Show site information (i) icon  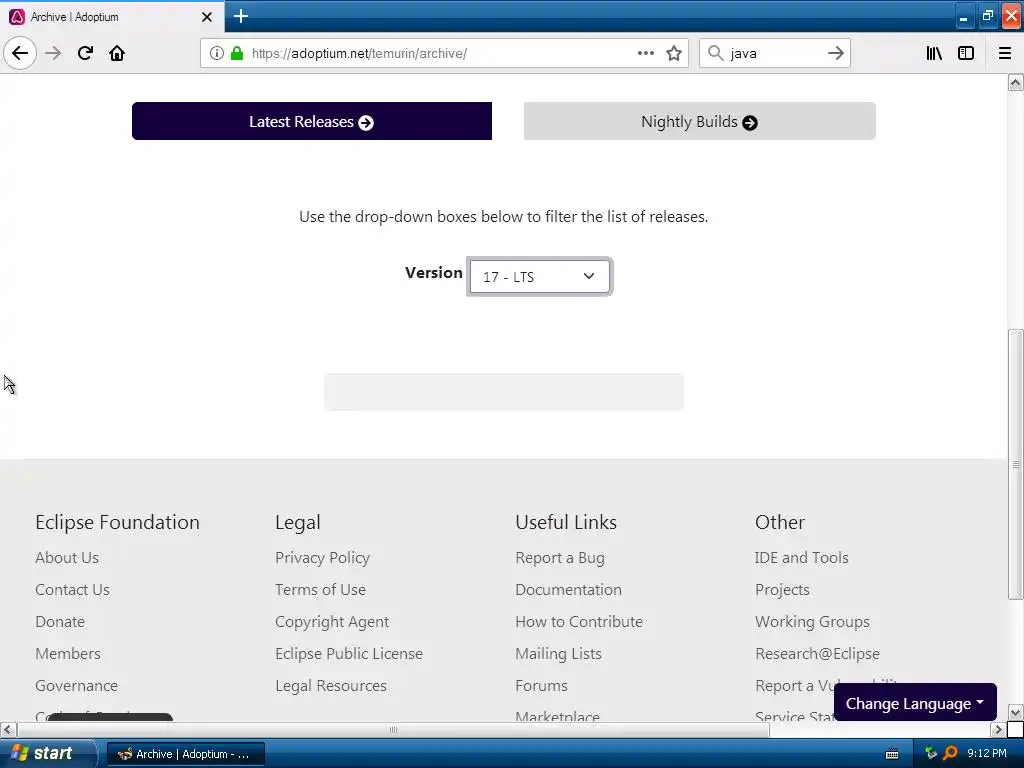[x=217, y=53]
